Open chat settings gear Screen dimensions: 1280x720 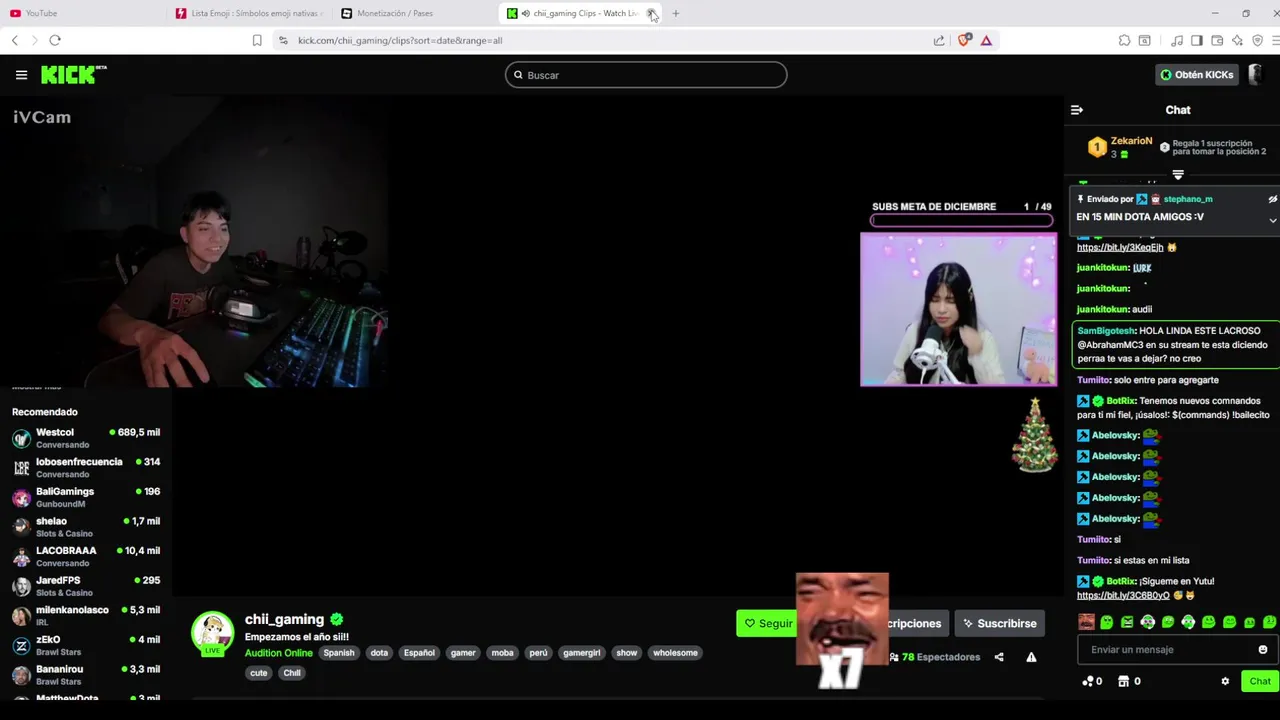[1225, 681]
